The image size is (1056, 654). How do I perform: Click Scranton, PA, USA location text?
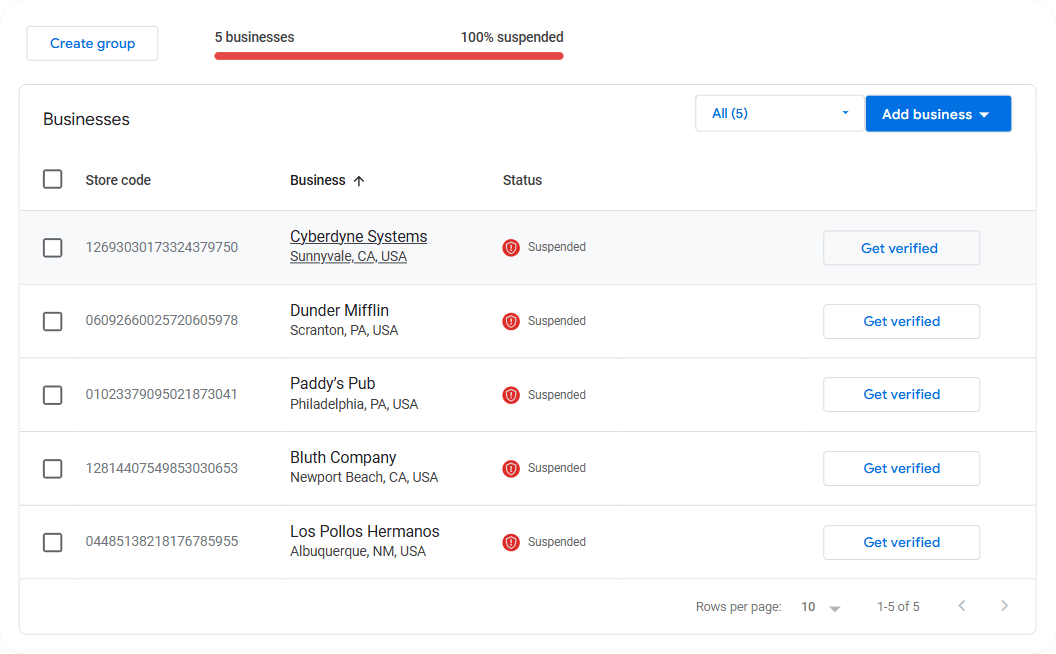tap(344, 331)
